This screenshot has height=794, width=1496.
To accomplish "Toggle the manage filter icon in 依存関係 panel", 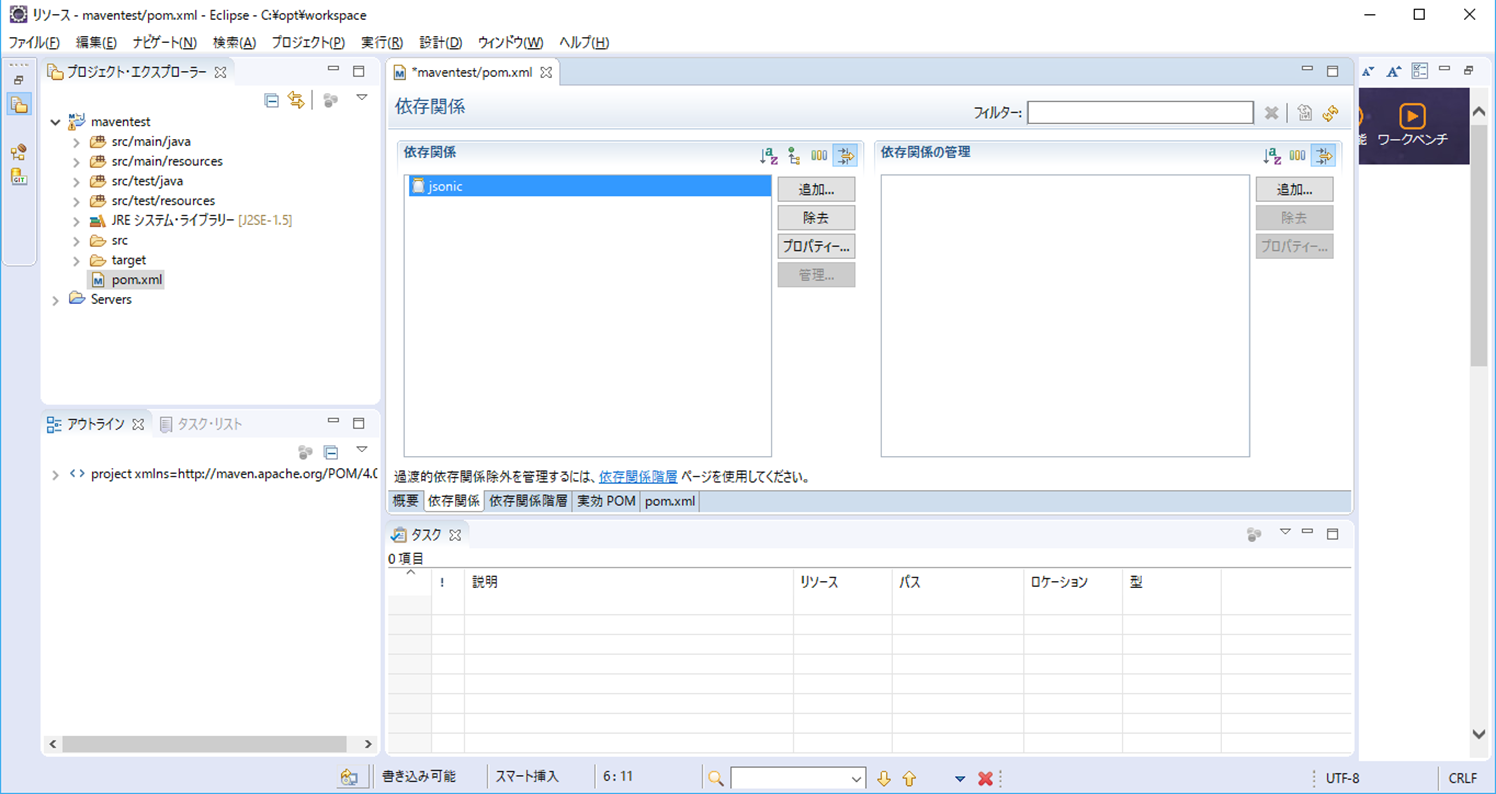I will pos(845,155).
